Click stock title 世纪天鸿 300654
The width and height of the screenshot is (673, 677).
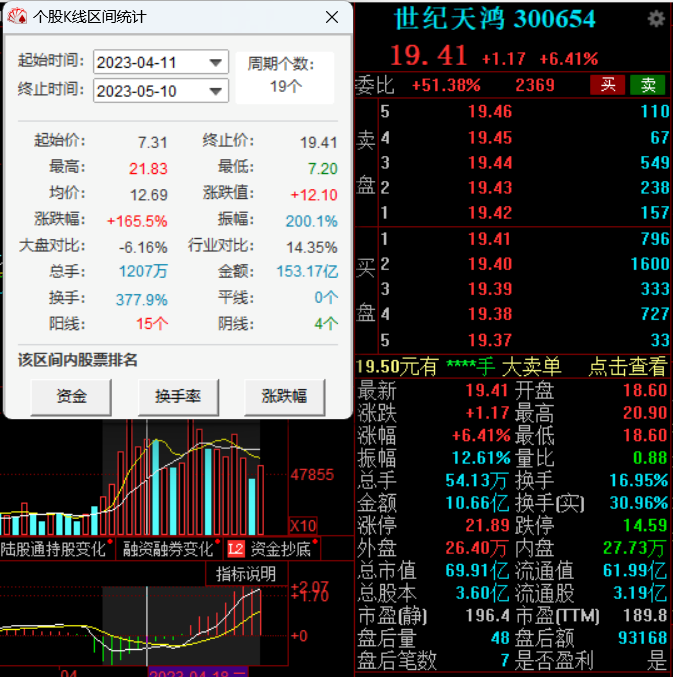tap(495, 19)
